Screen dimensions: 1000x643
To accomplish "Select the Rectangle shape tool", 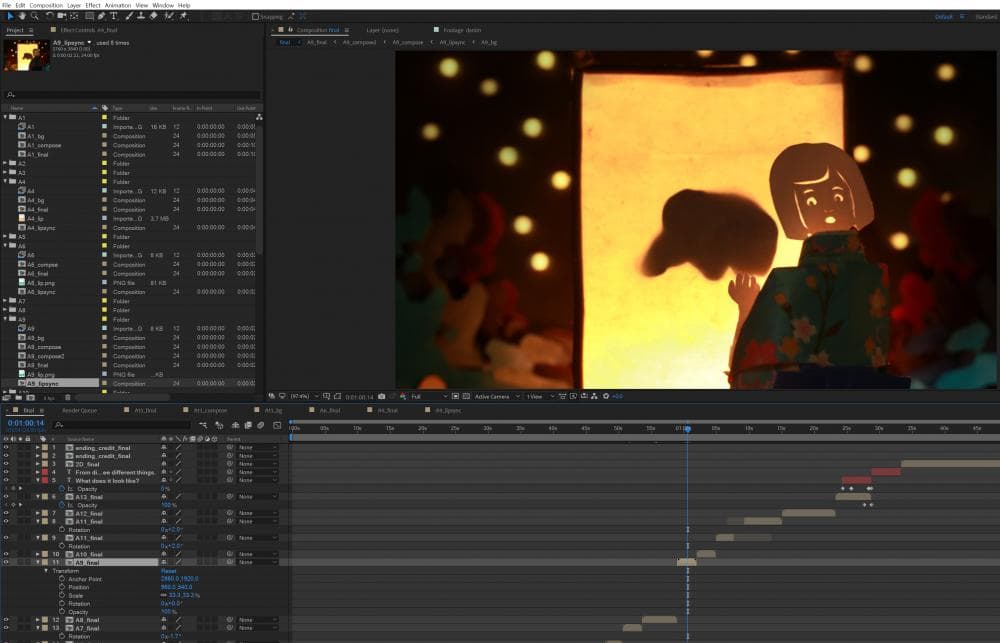I will click(89, 16).
